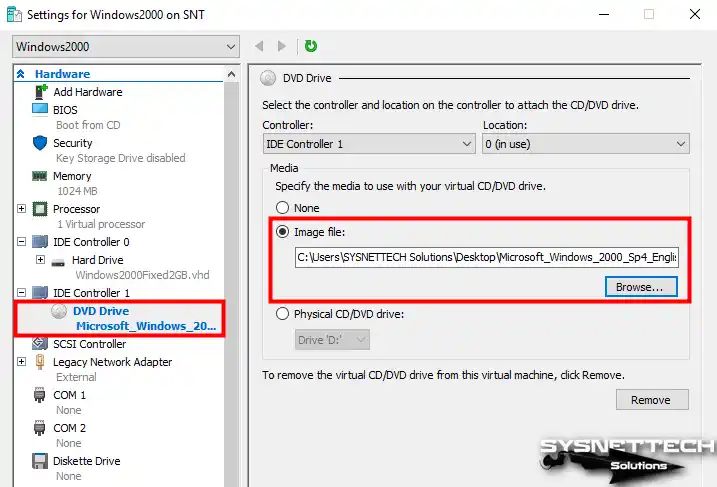Screen dimensions: 717x487
Task: Select the SCSI Controller item
Action: click(90, 344)
